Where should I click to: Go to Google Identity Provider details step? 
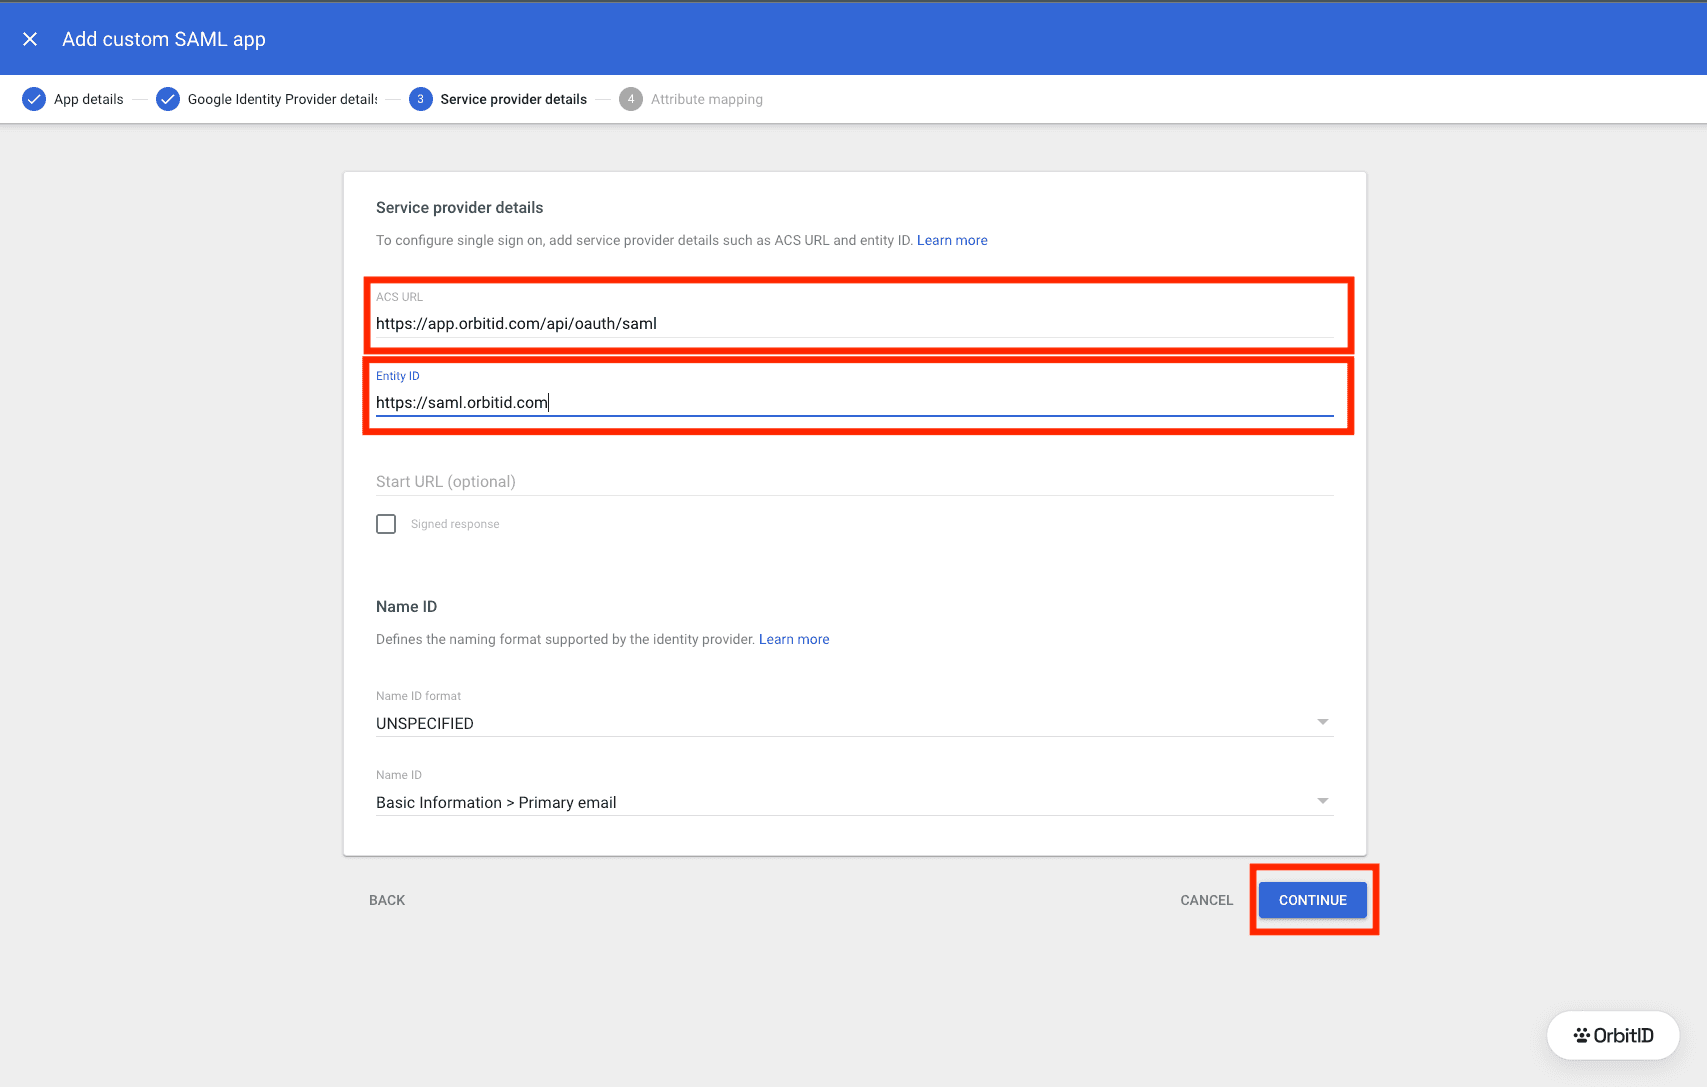(x=283, y=99)
